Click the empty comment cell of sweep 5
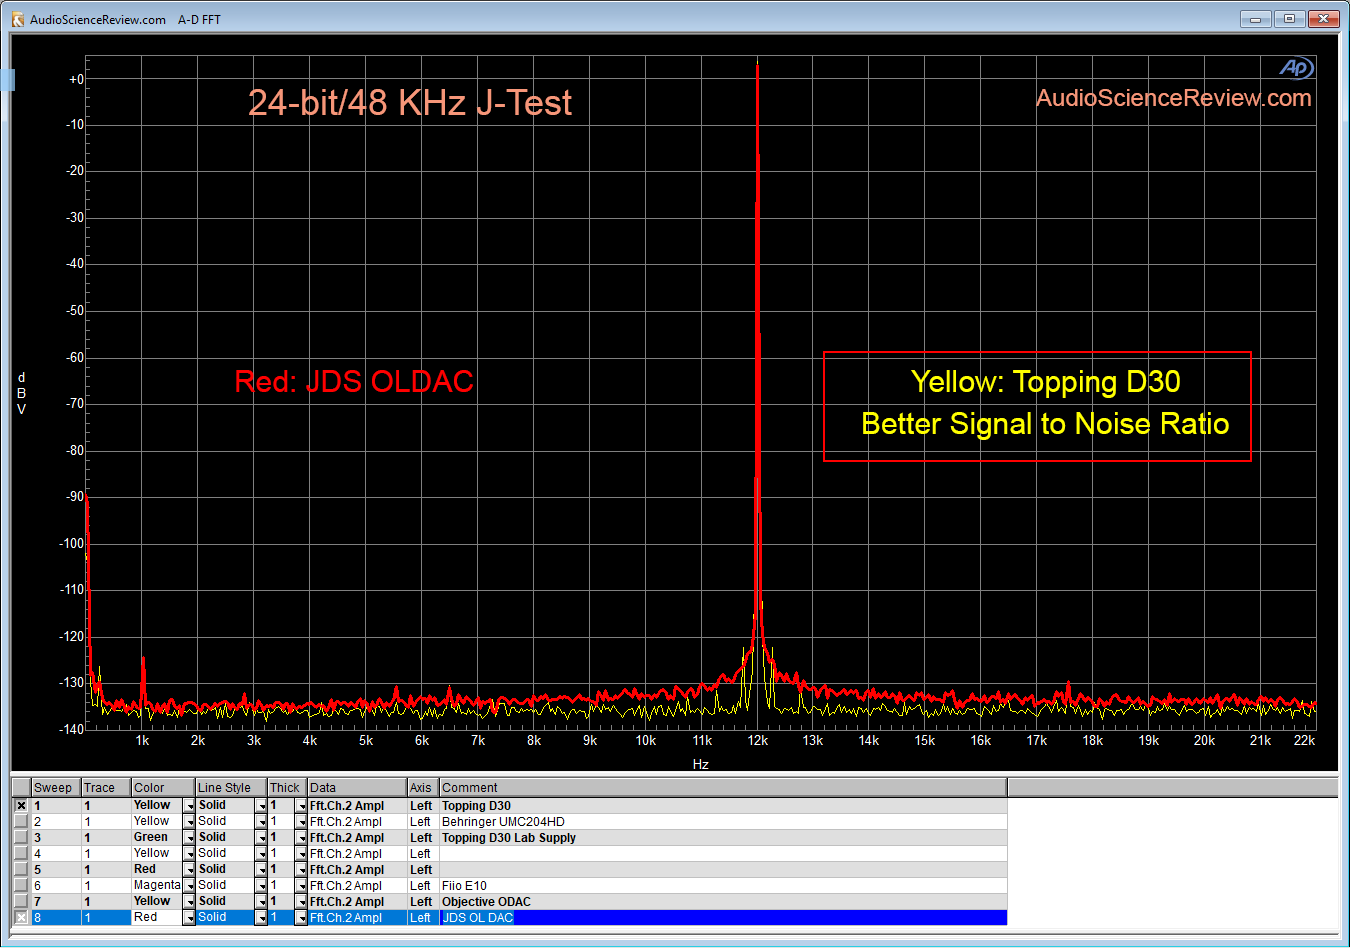Screen dimensions: 1350x948 pos(723,869)
